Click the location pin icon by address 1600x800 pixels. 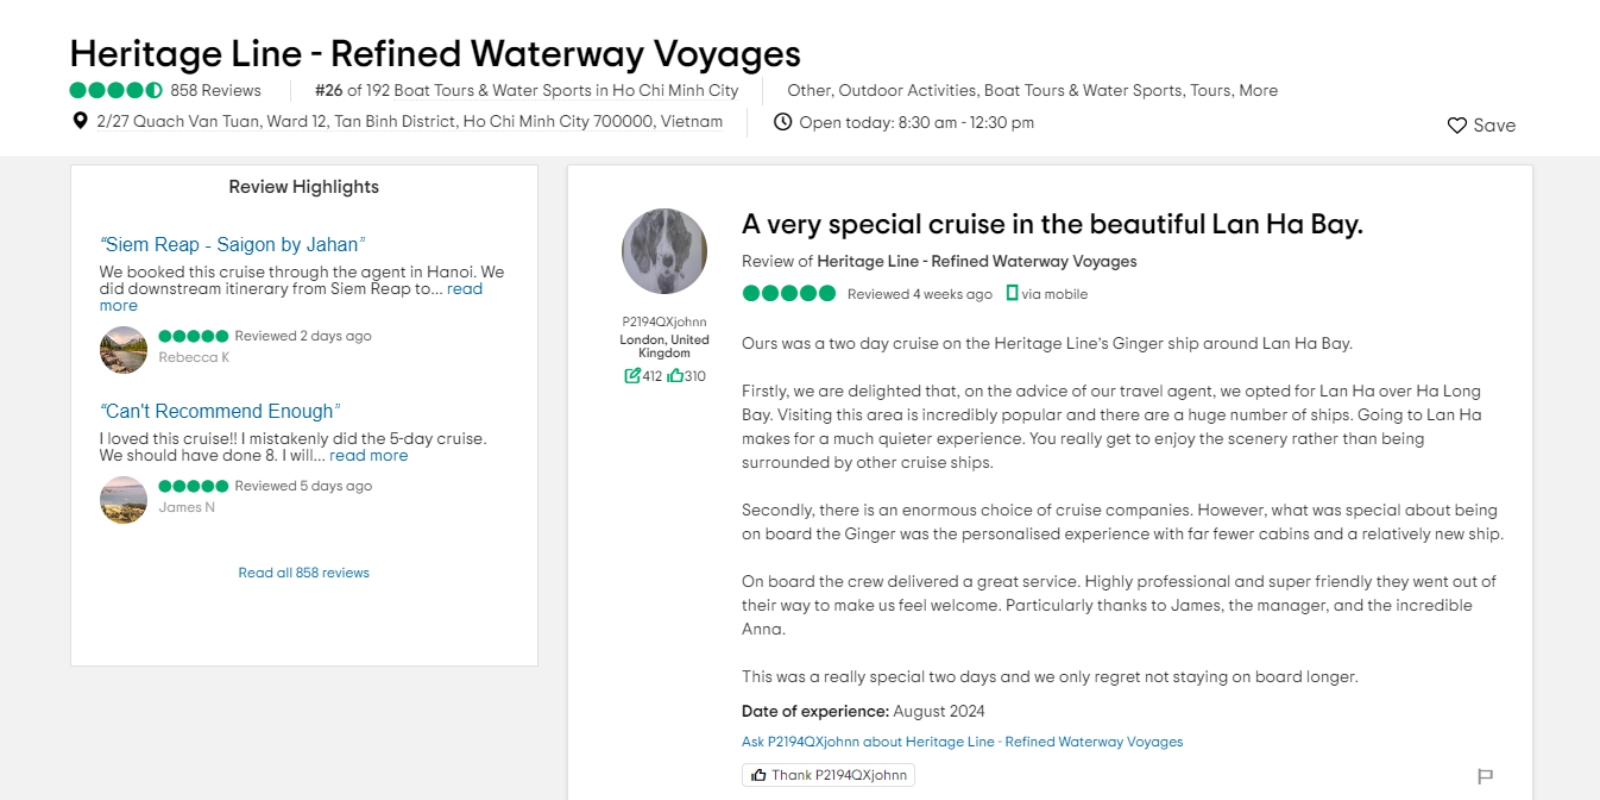point(80,121)
